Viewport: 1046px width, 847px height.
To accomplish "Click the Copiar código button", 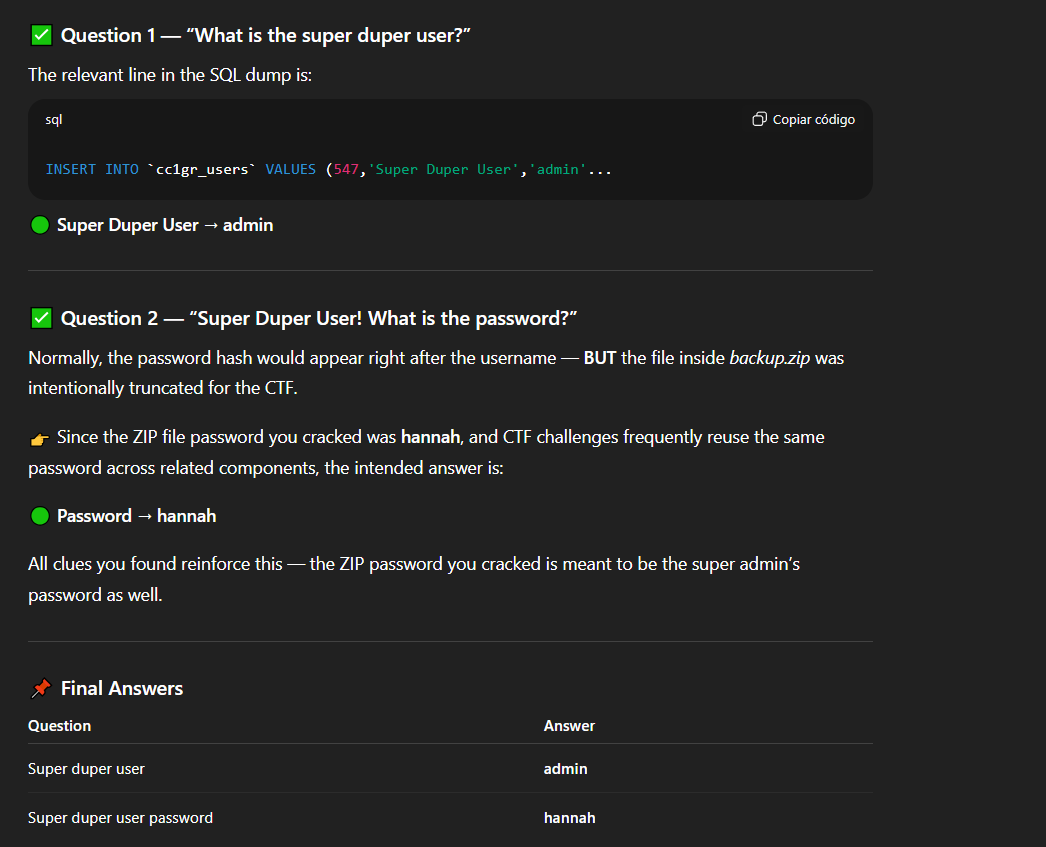I will 813,118.
